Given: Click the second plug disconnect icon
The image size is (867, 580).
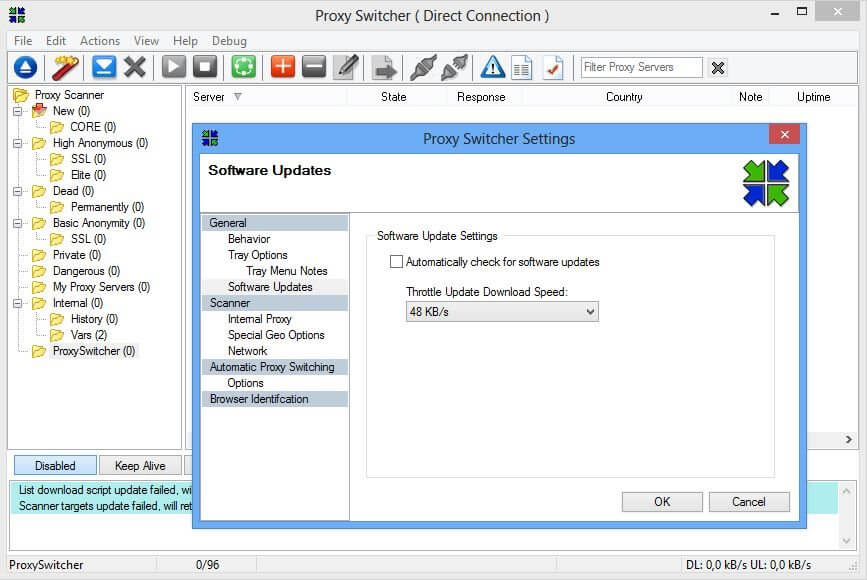Looking at the screenshot, I should point(455,67).
